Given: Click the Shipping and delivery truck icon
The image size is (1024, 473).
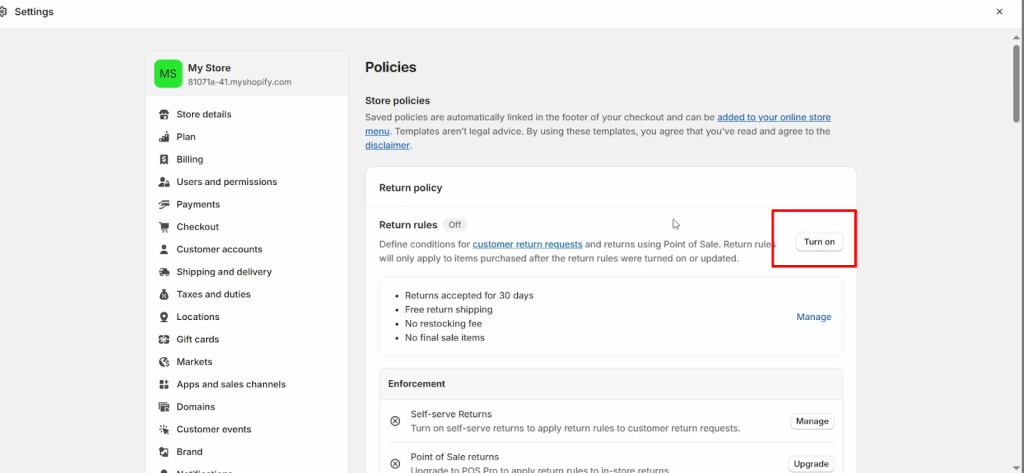Looking at the screenshot, I should coord(164,272).
